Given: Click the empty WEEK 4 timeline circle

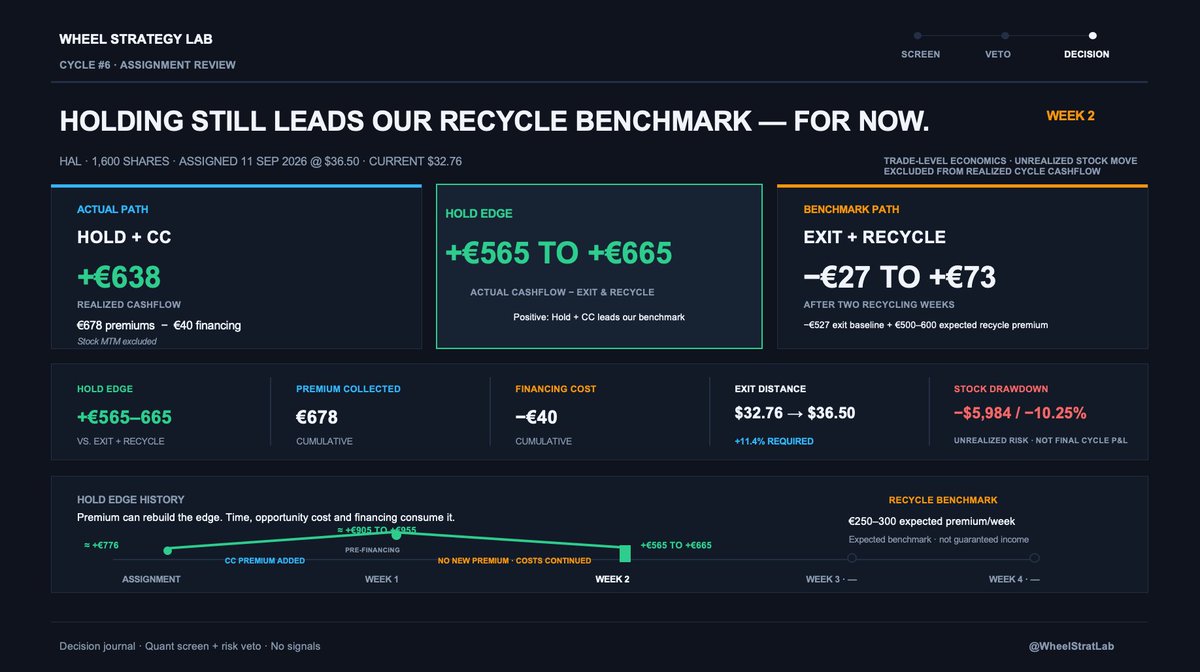Looking at the screenshot, I should point(1035,558).
